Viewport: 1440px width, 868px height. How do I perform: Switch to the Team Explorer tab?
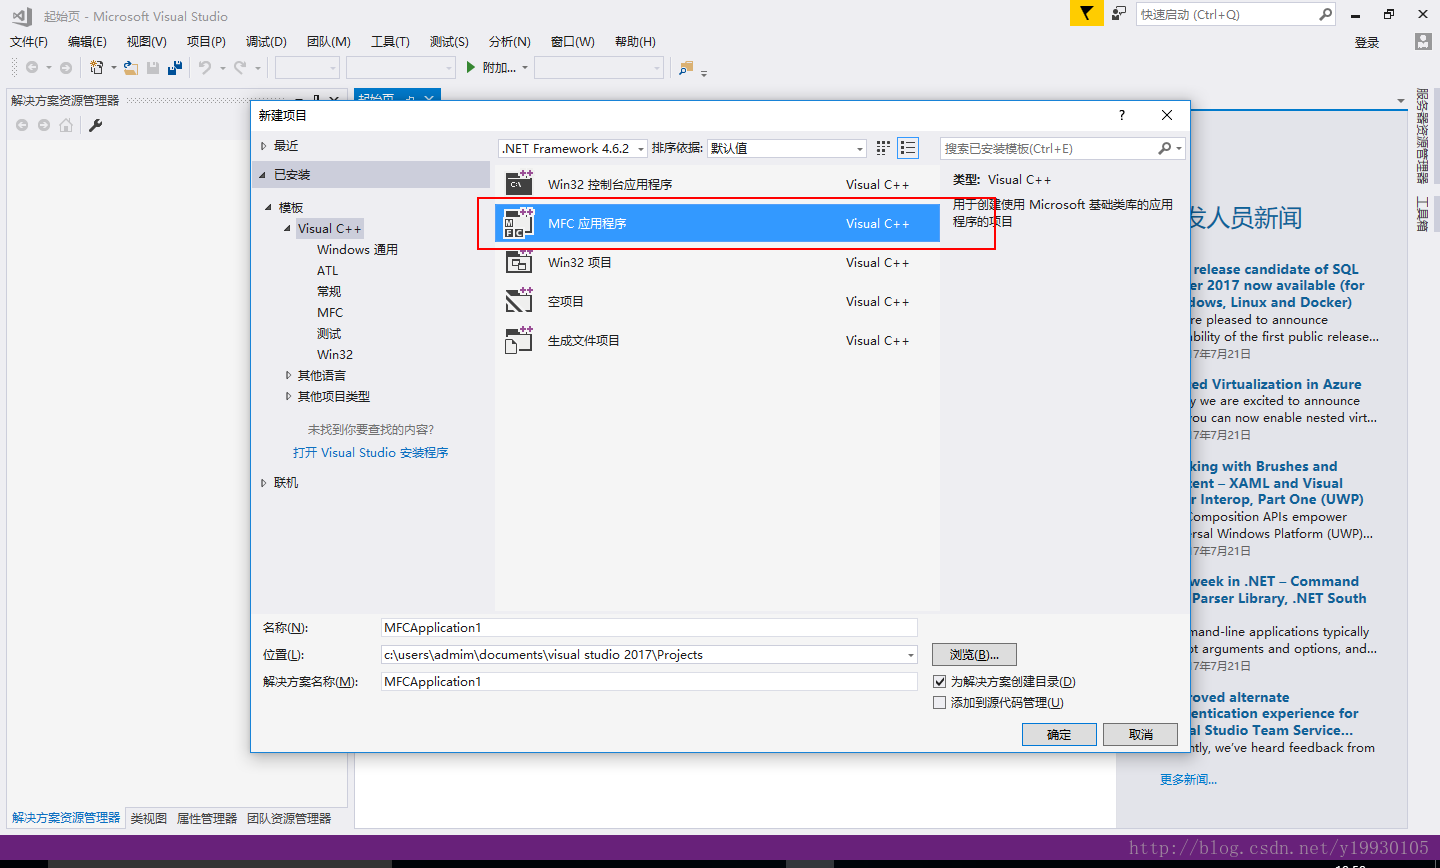tap(289, 818)
